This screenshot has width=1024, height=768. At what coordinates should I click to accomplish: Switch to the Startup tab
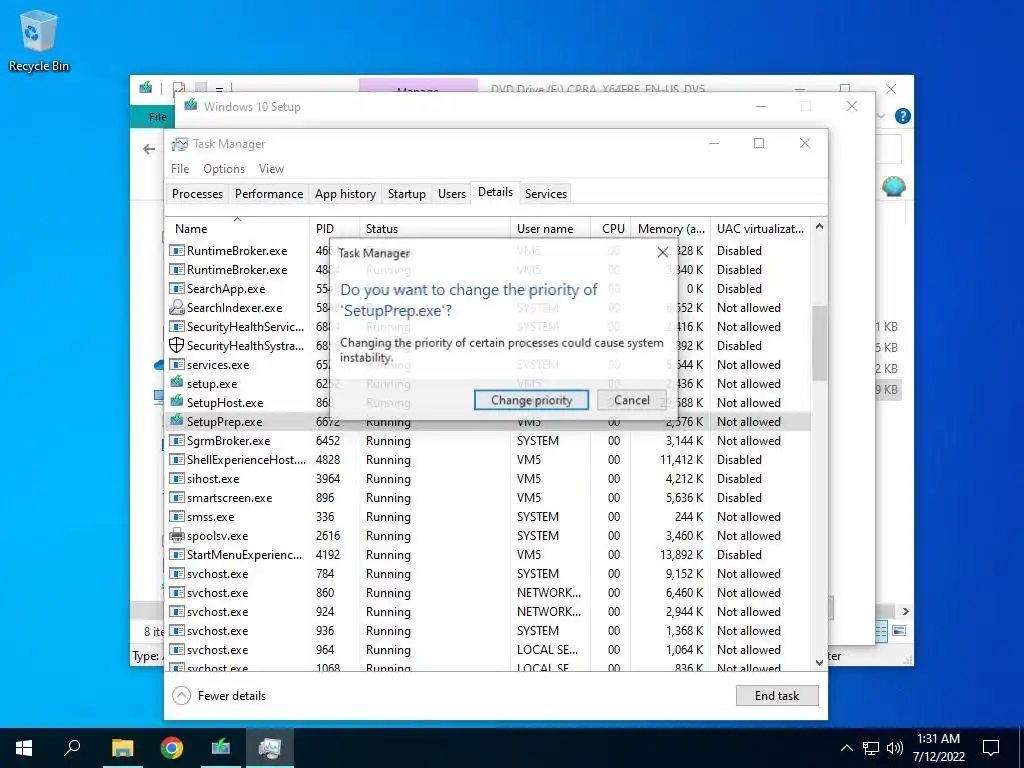pos(406,193)
